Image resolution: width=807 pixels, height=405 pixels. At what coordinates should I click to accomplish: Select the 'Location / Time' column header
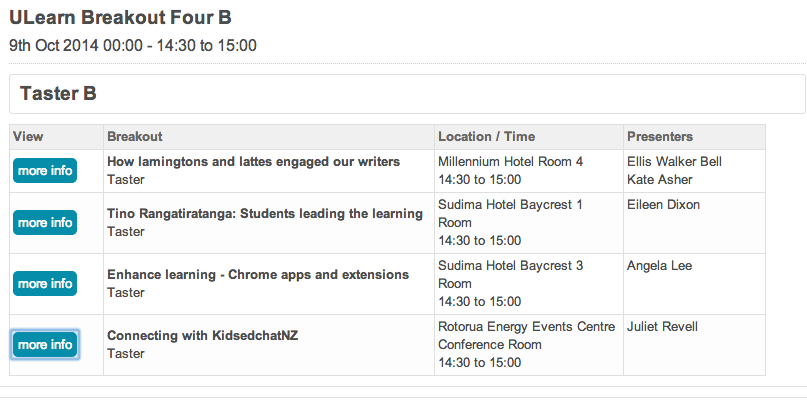487,136
